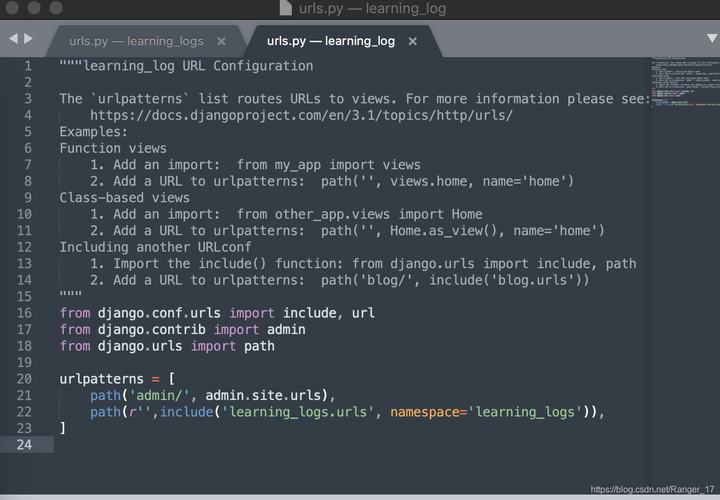This screenshot has height=500, width=720.
Task: Click 'Class-based views' on line 9
Action: (124, 197)
